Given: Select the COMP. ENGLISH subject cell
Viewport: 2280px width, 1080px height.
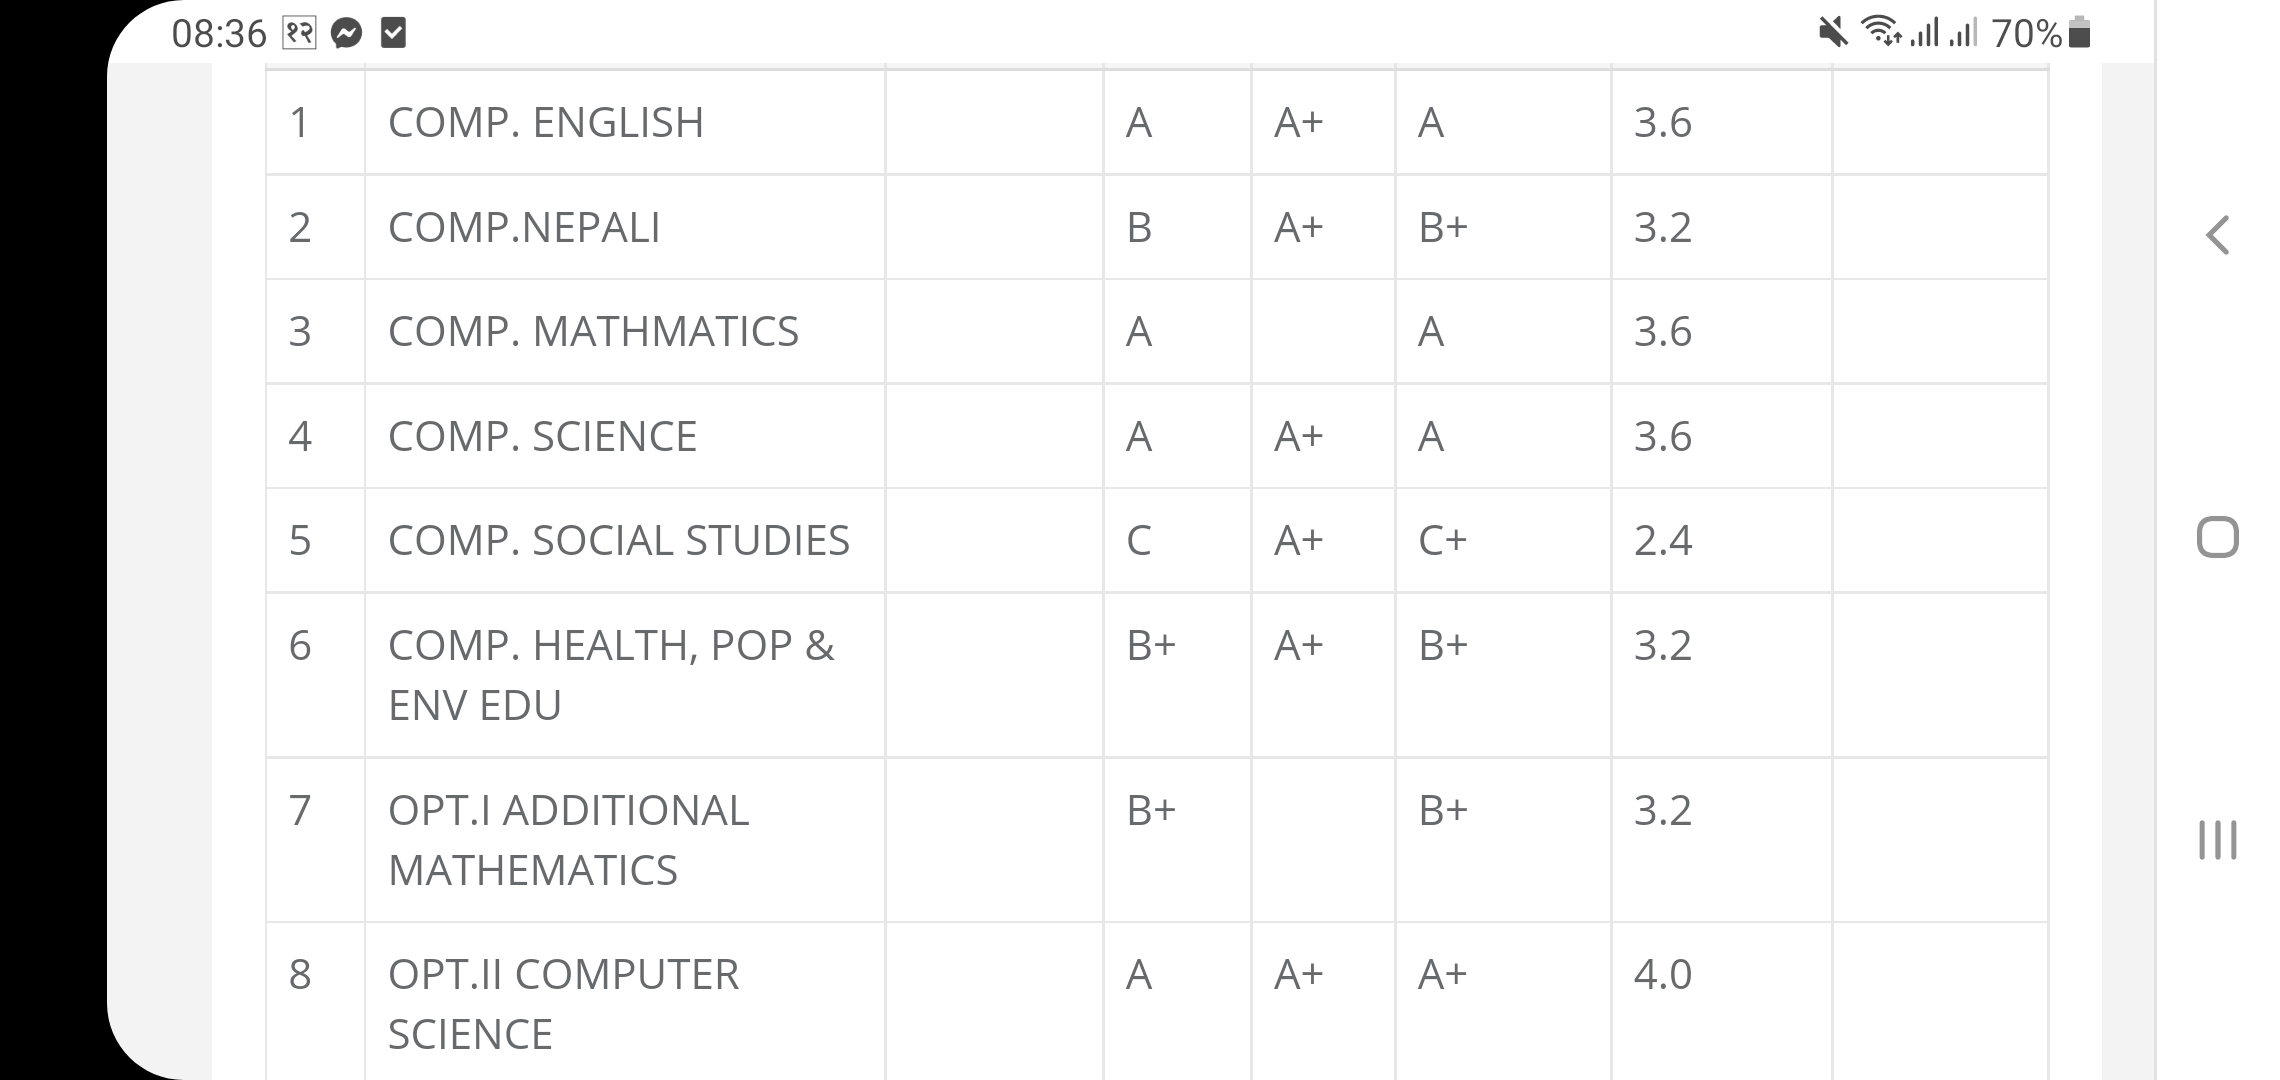Looking at the screenshot, I should (x=546, y=123).
